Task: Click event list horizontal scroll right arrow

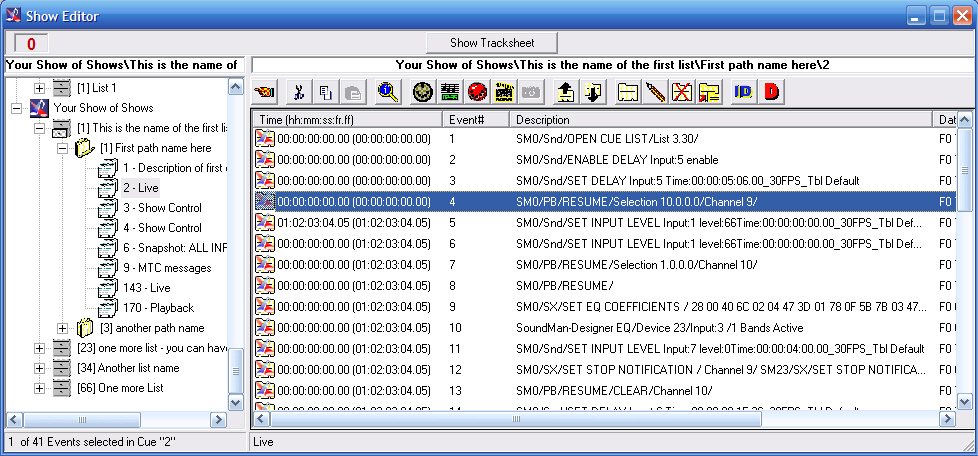Action: click(947, 419)
